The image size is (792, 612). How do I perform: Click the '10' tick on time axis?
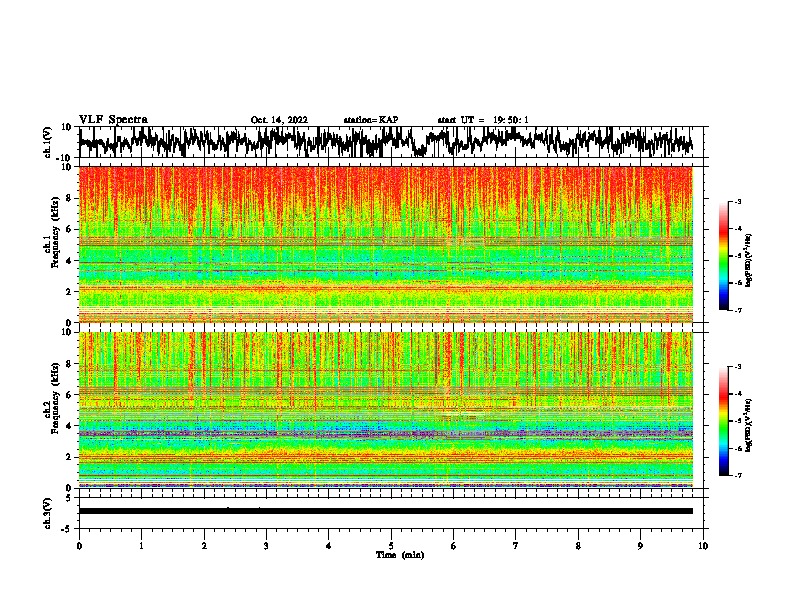(x=703, y=546)
